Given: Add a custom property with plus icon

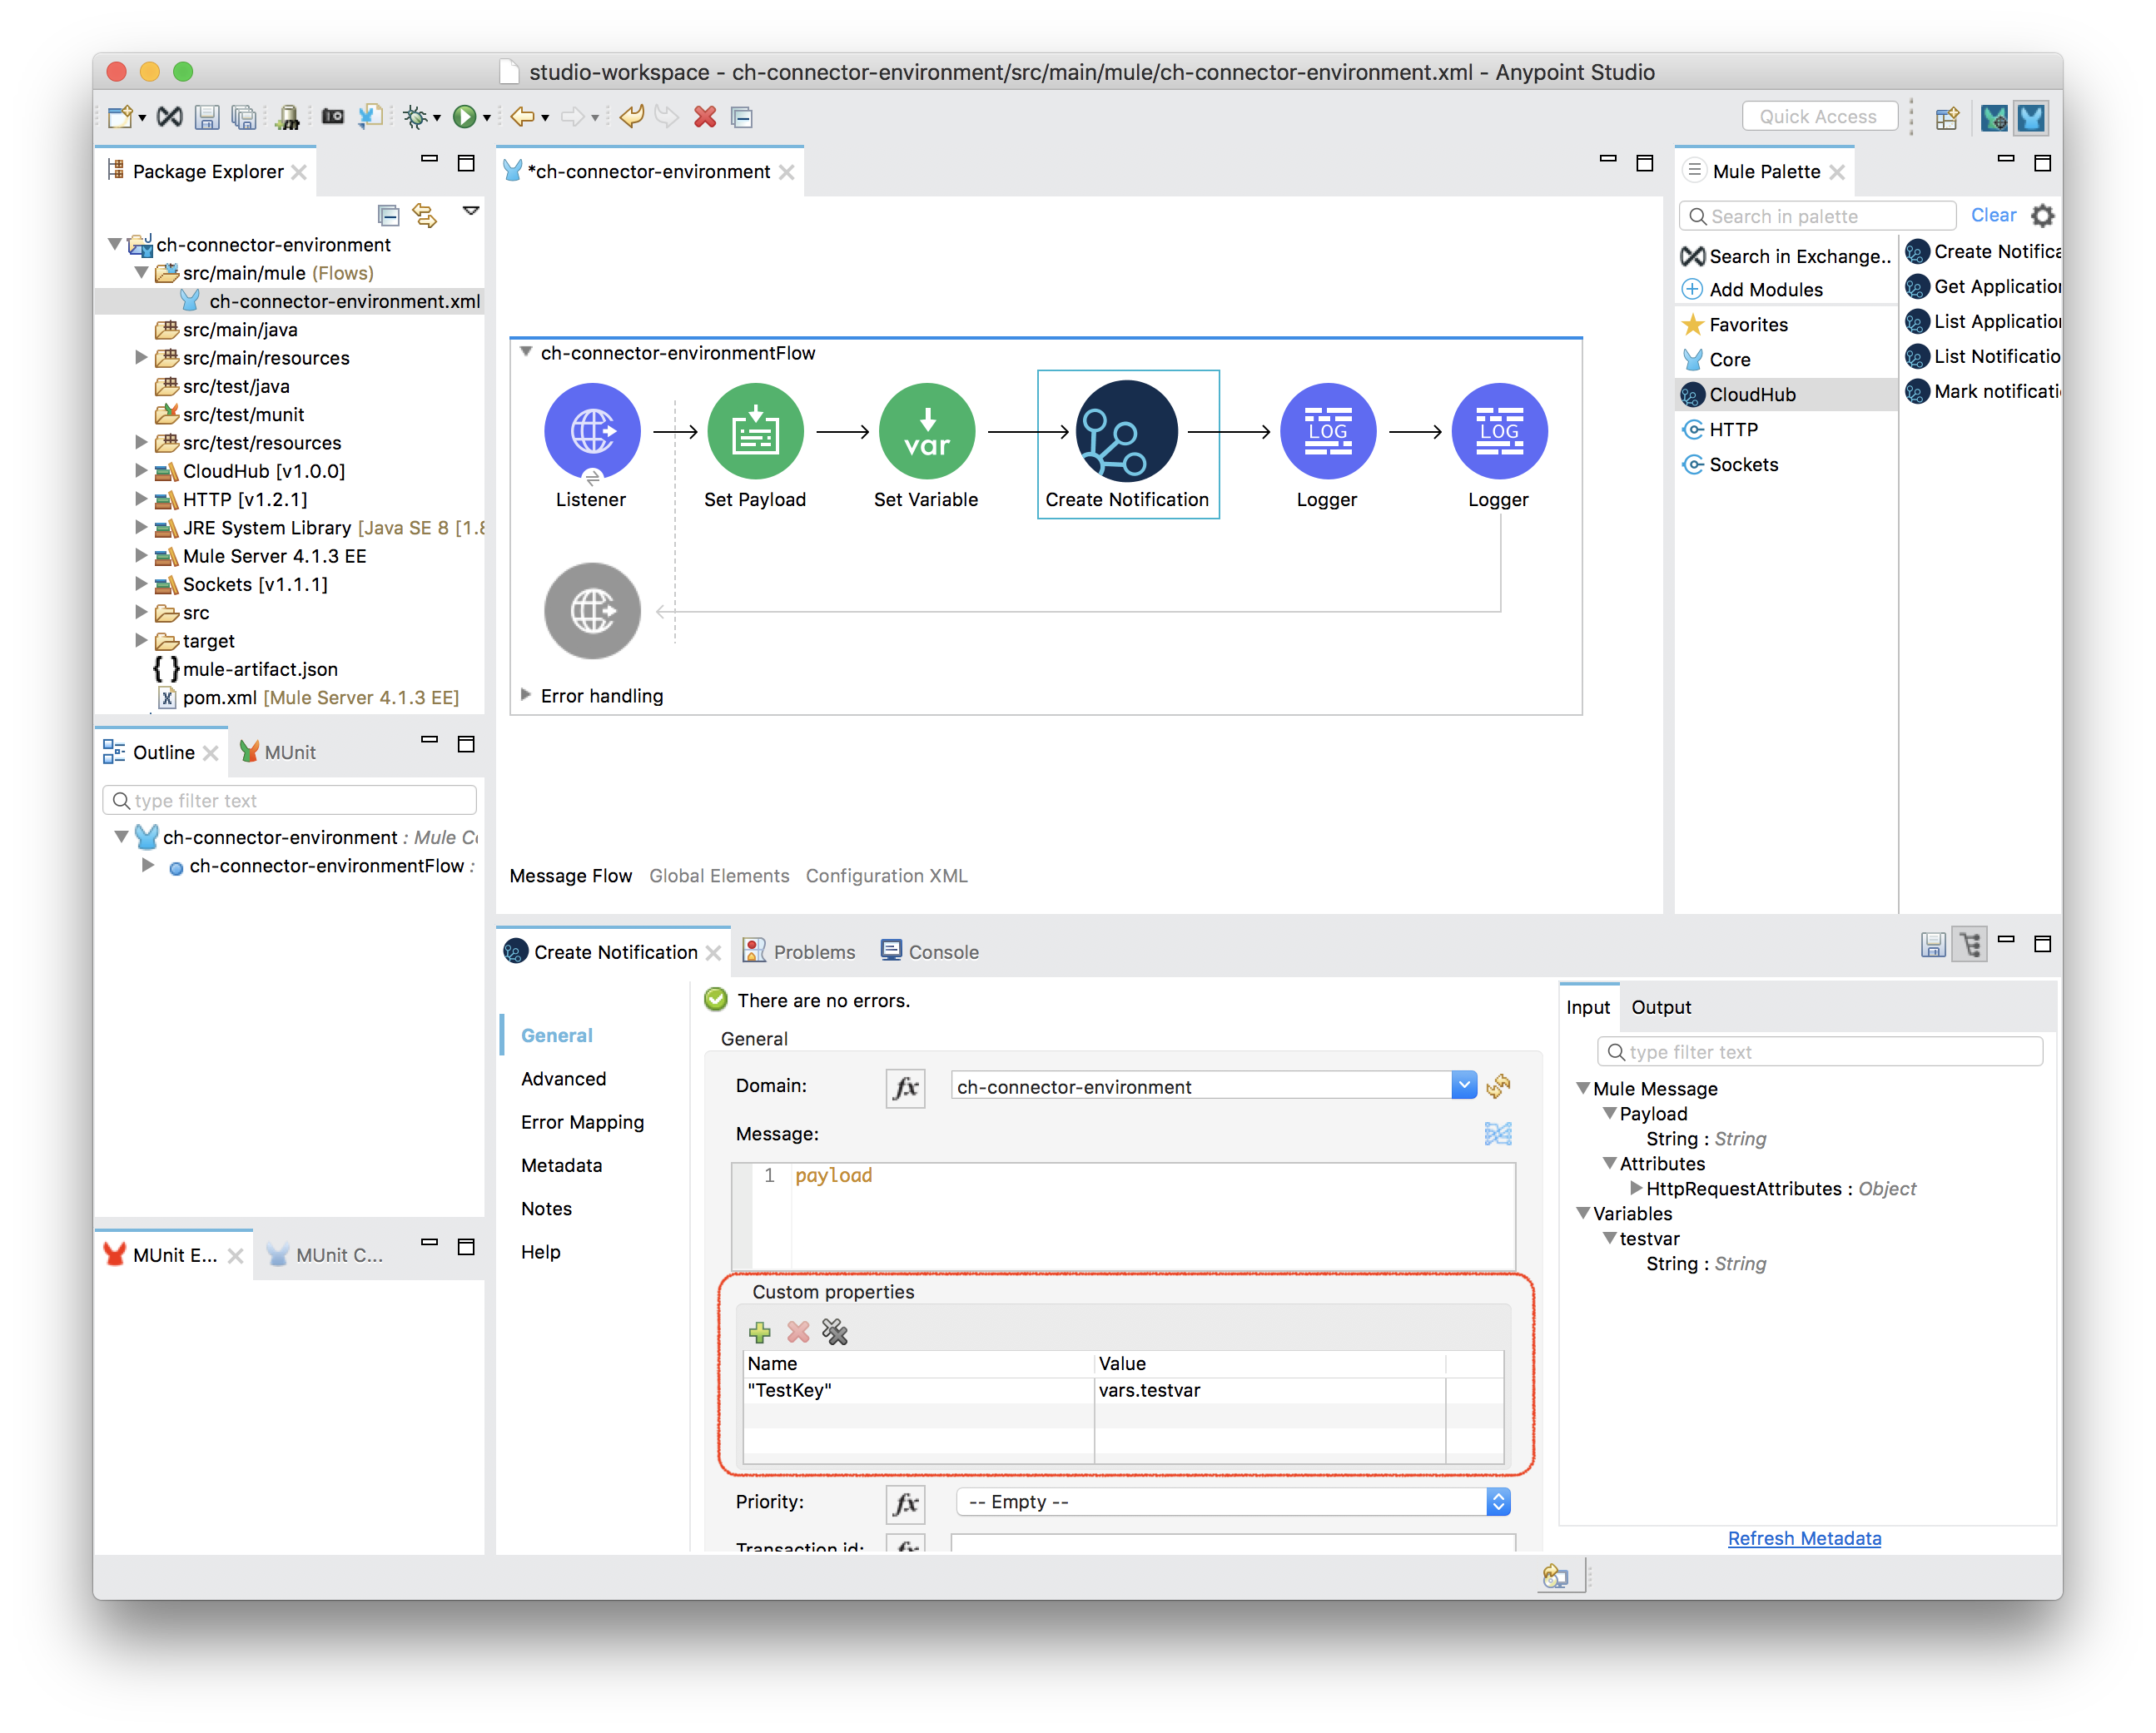Looking at the screenshot, I should point(760,1332).
